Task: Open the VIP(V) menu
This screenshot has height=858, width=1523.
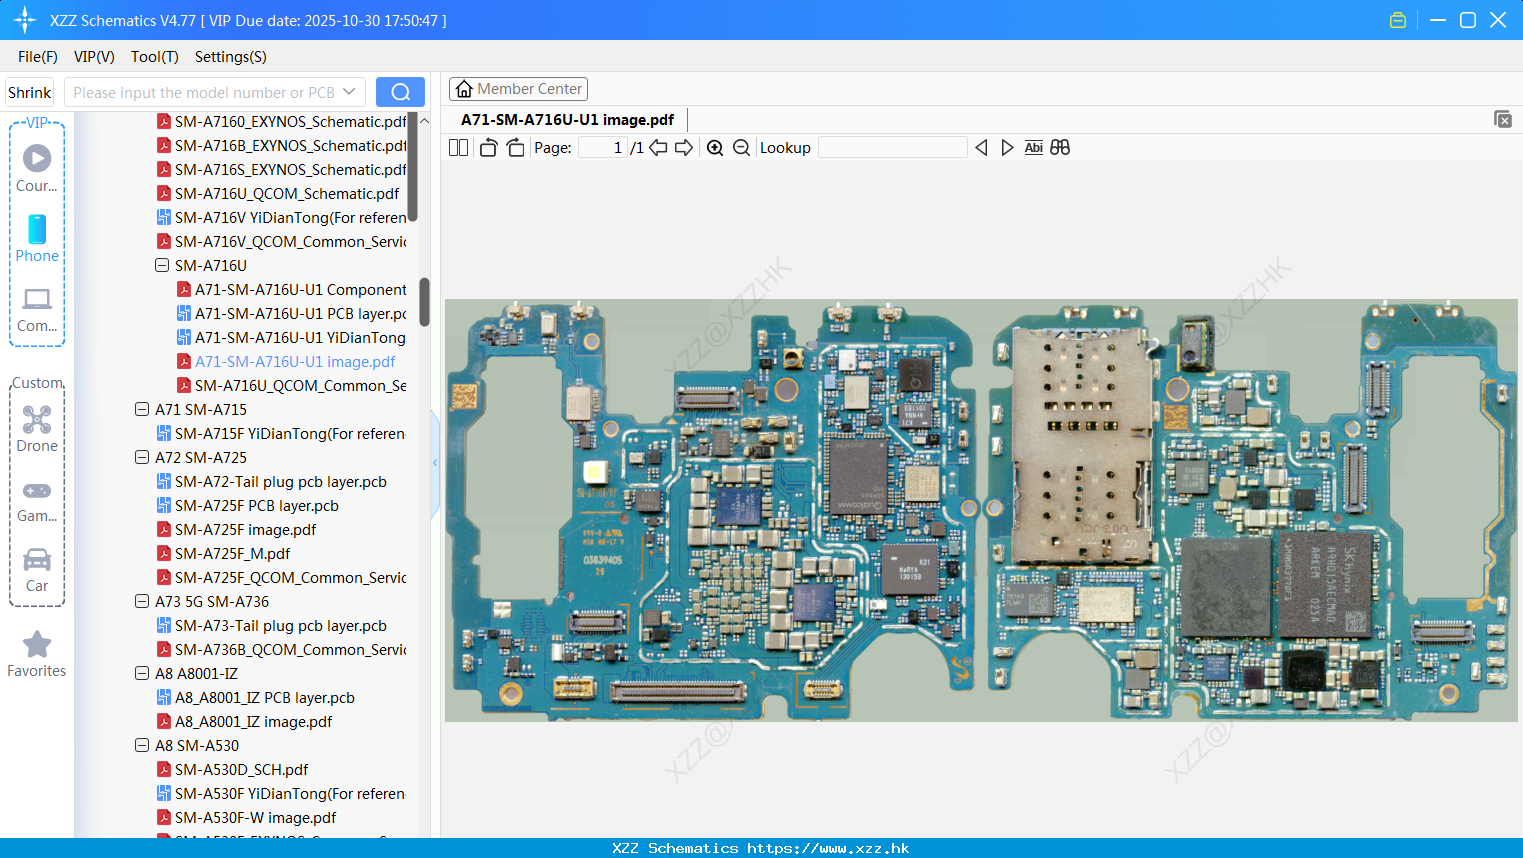Action: click(x=94, y=57)
